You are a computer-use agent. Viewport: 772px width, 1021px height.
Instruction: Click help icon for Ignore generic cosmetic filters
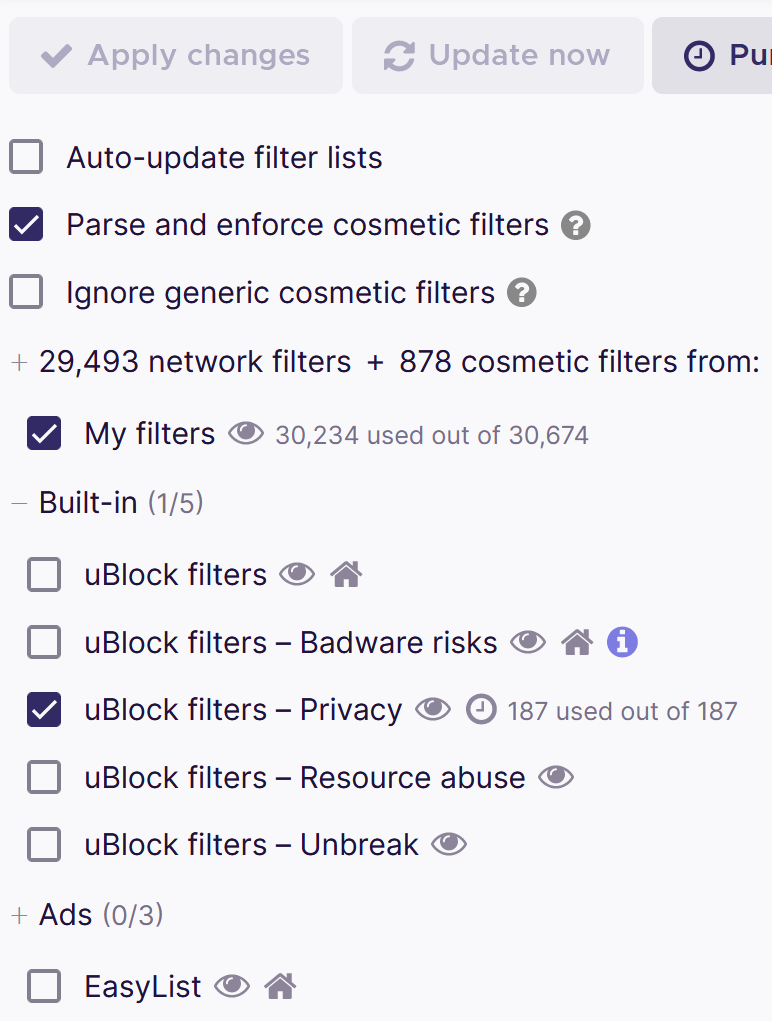coord(522,292)
